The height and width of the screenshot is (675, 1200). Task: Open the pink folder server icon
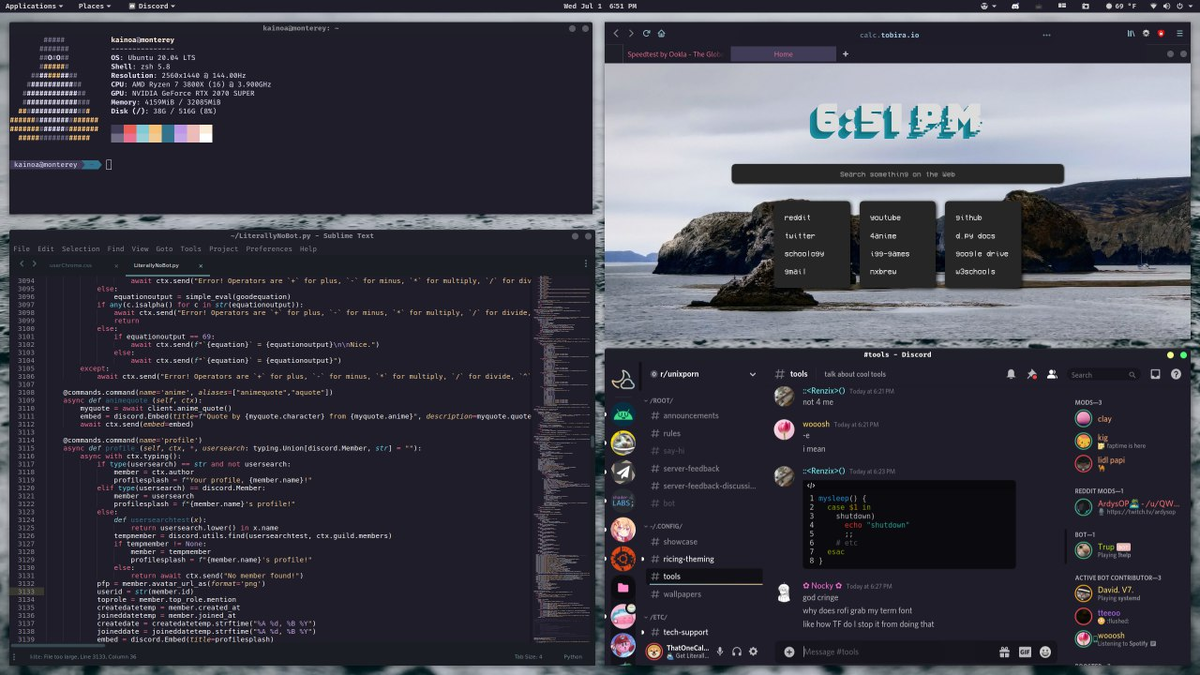coord(623,587)
